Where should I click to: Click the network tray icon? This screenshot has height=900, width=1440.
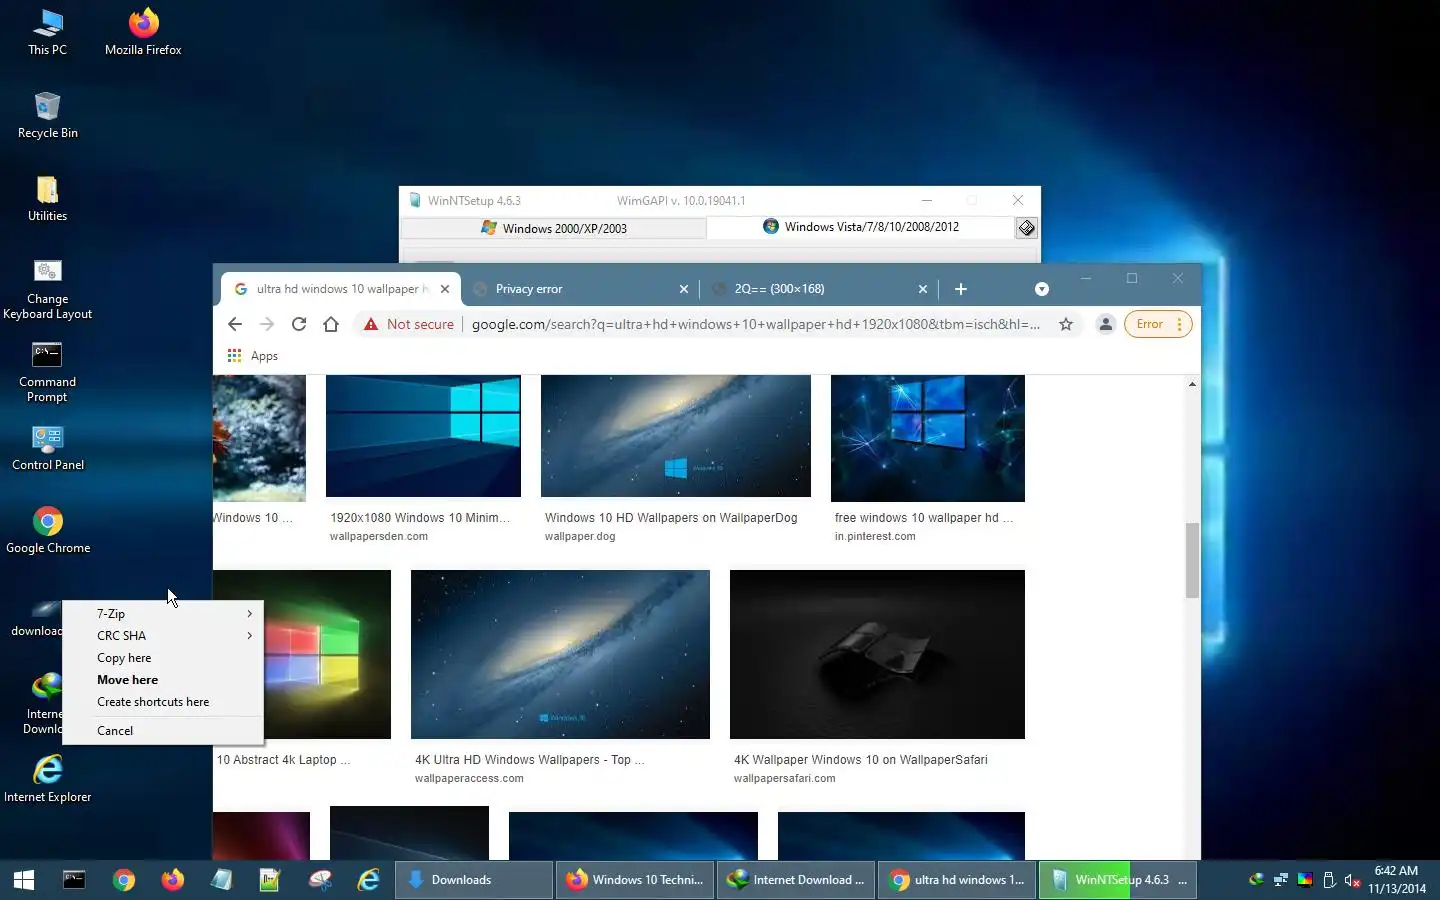(1280, 880)
